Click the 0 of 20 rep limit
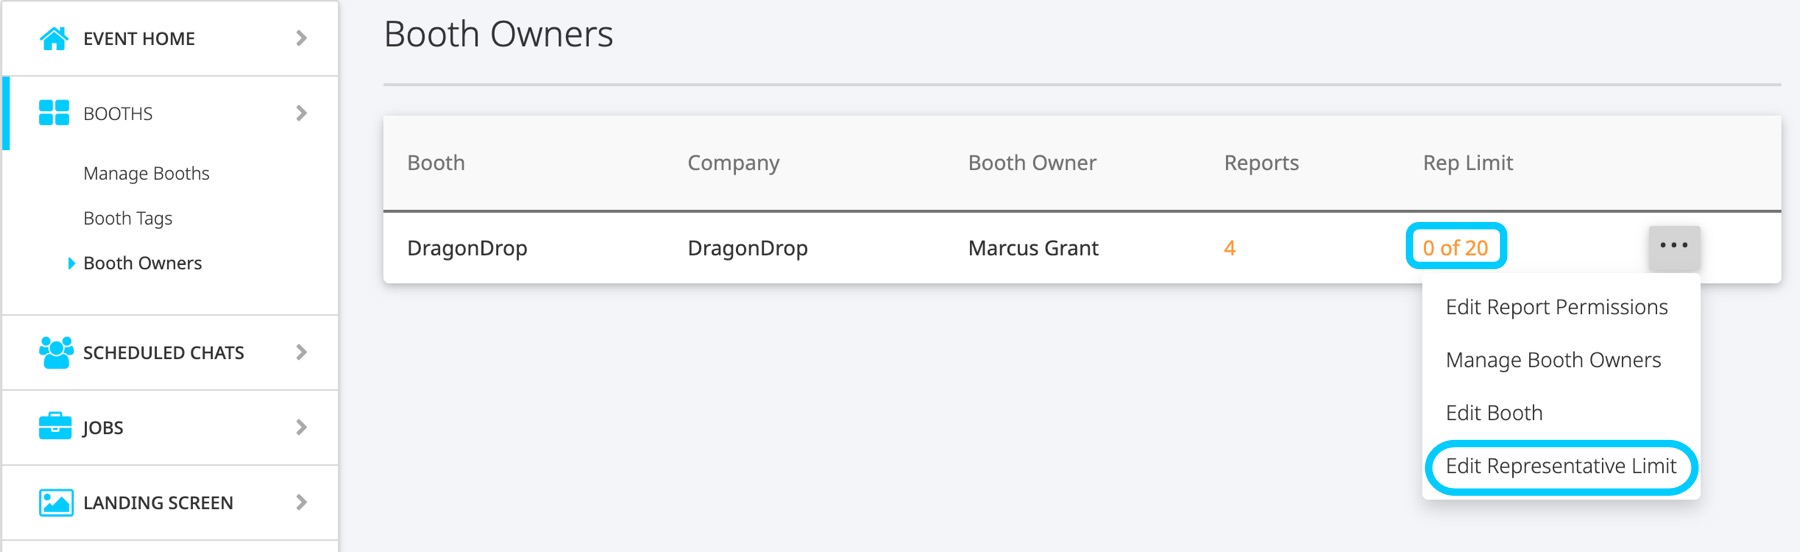The width and height of the screenshot is (1800, 552). pyautogui.click(x=1455, y=248)
